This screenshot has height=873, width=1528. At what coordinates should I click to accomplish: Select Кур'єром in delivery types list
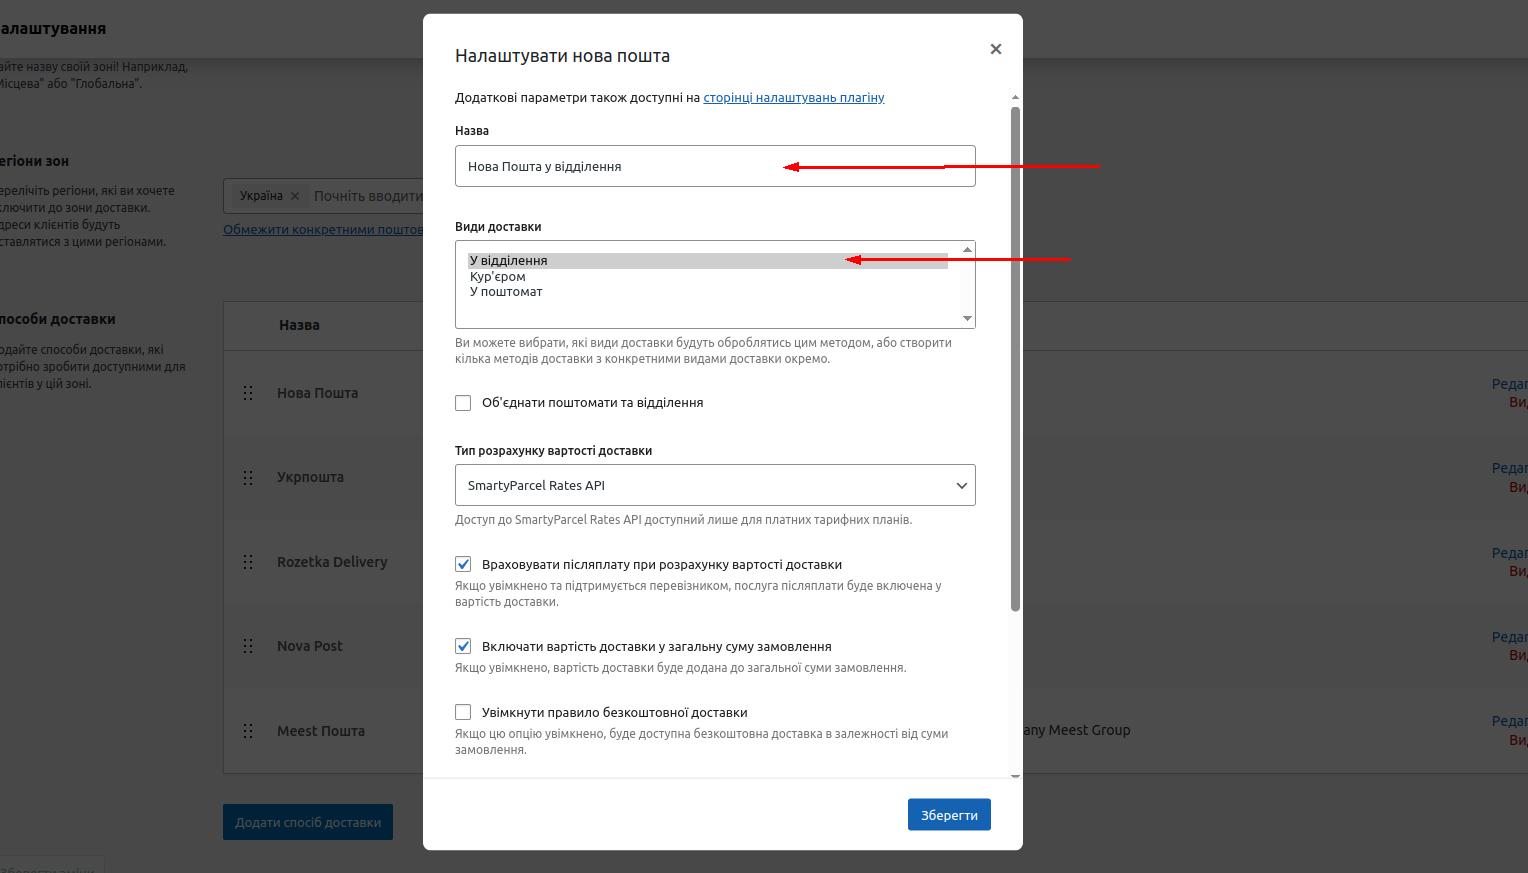tap(498, 277)
